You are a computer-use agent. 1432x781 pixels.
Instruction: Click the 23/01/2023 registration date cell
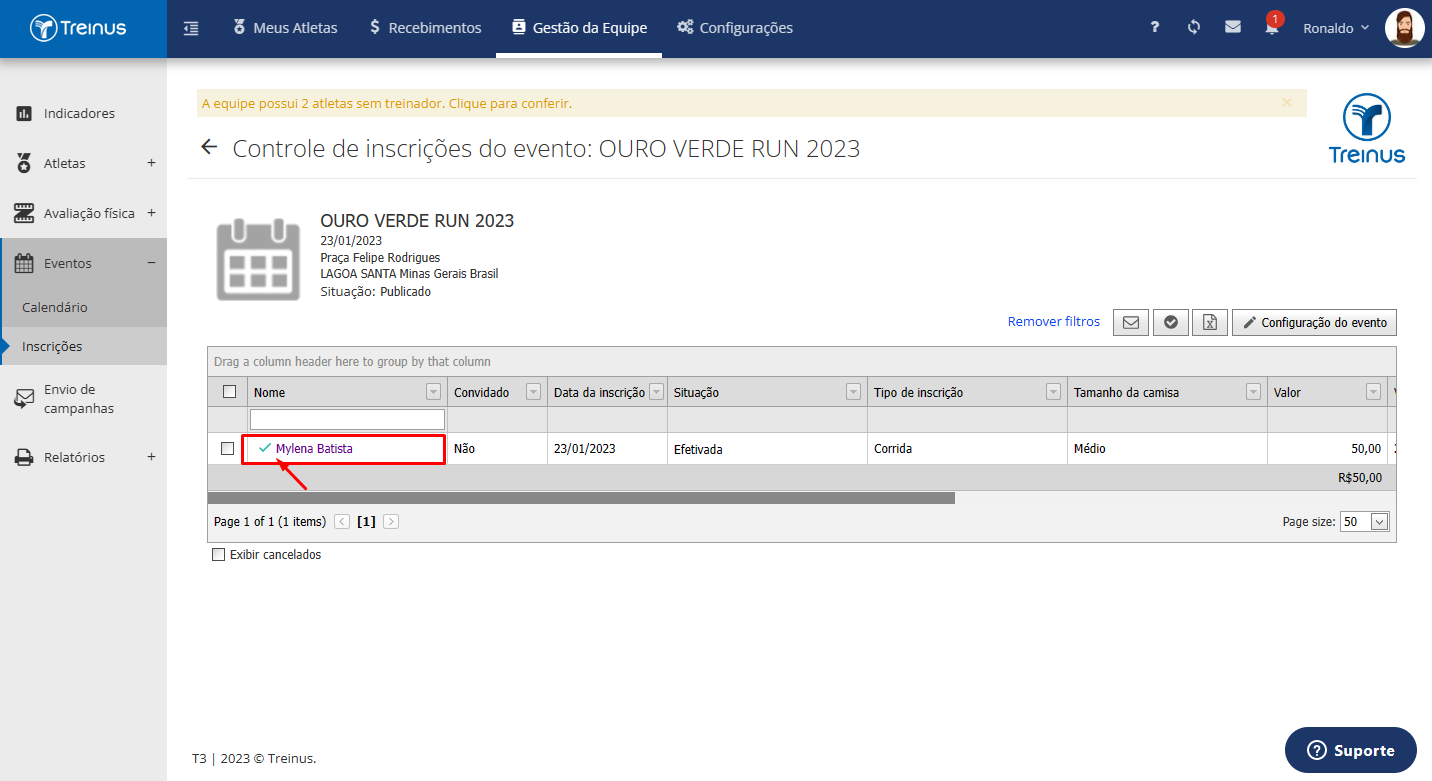pyautogui.click(x=607, y=449)
